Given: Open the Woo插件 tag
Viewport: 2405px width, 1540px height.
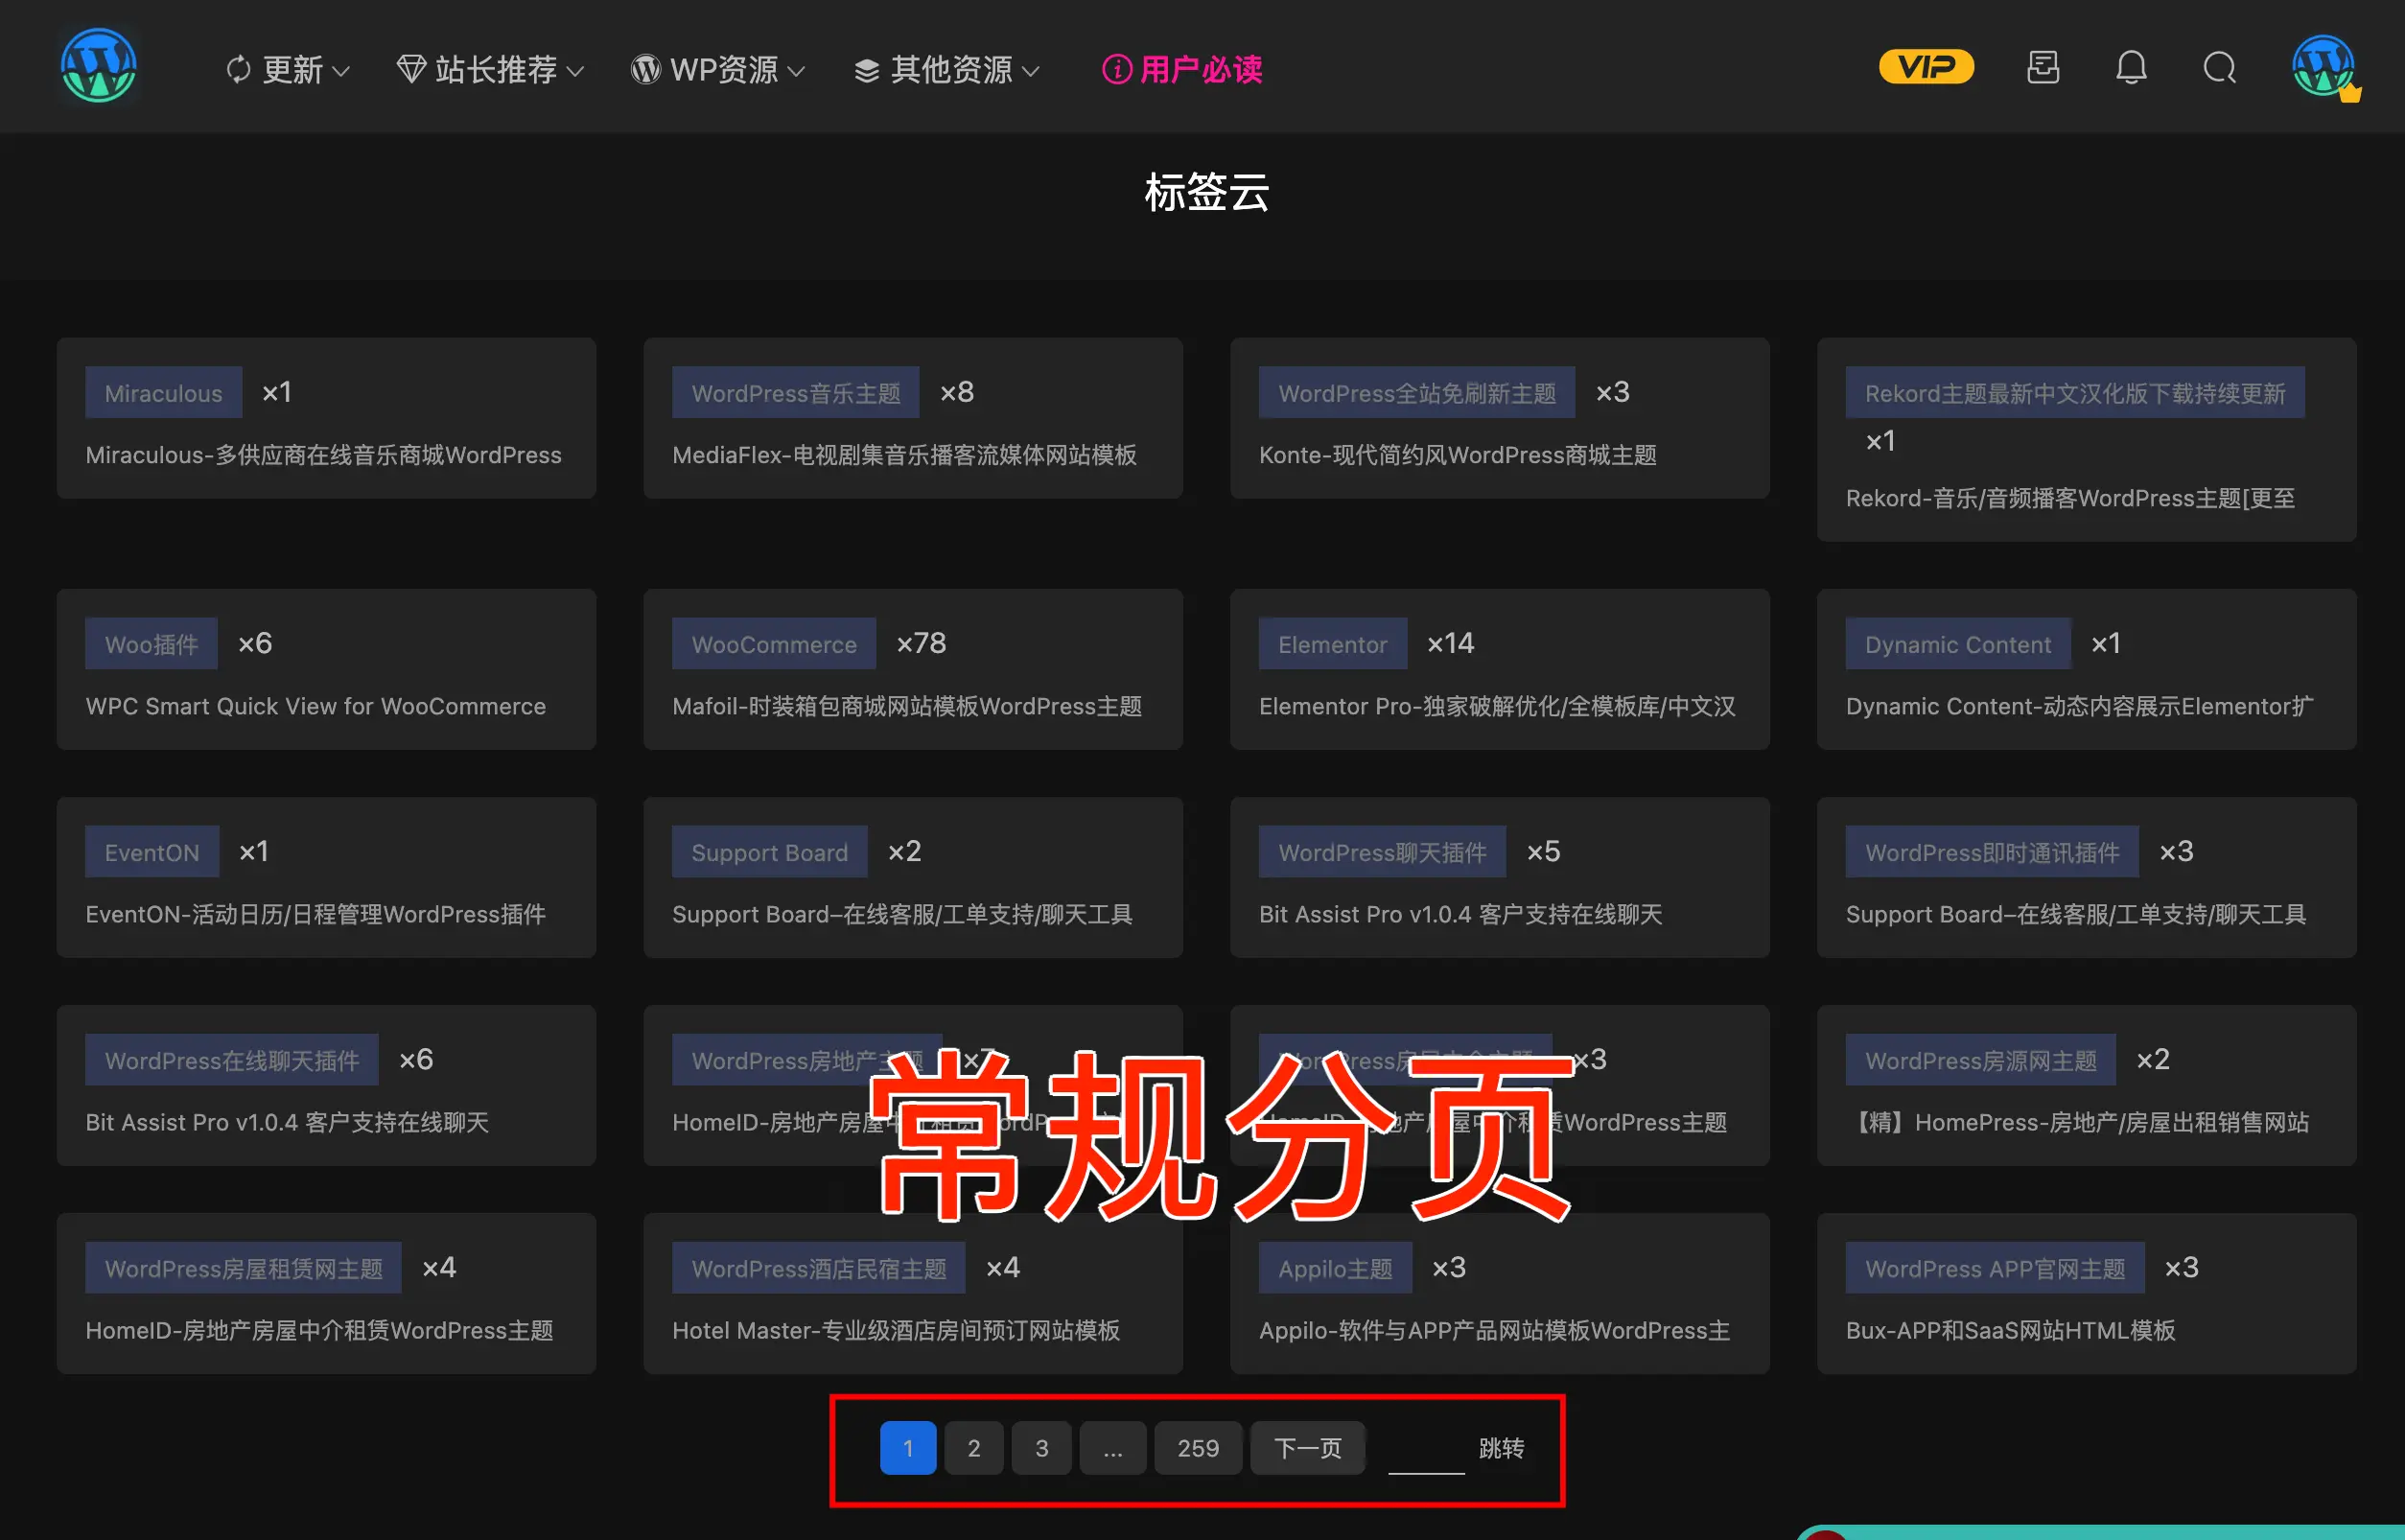Looking at the screenshot, I should 151,643.
